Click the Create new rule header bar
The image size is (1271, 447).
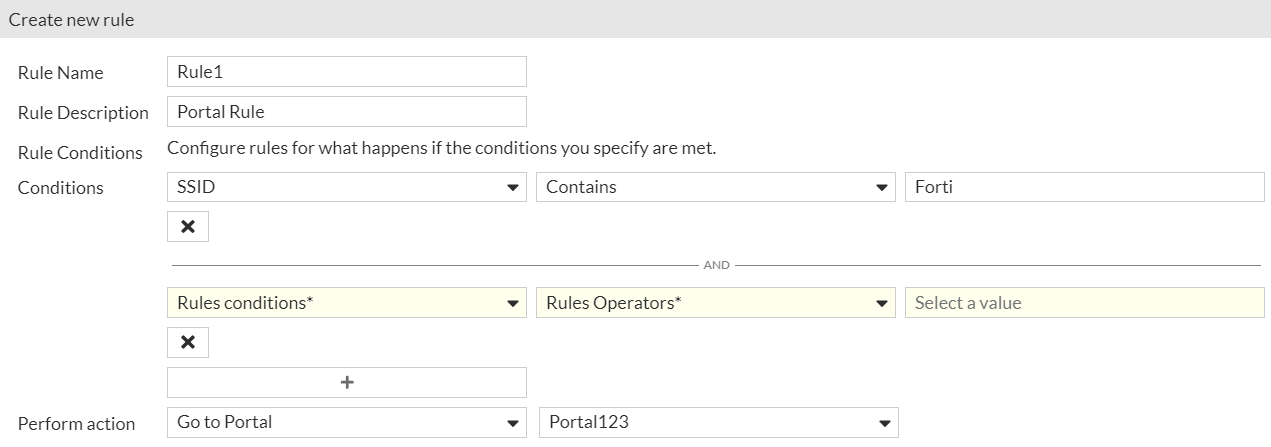(x=635, y=19)
